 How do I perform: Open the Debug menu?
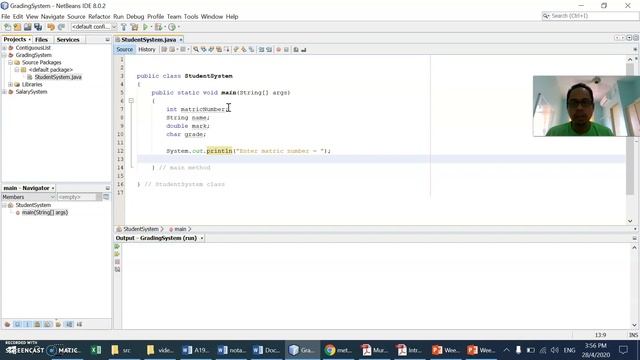pyautogui.click(x=135, y=17)
